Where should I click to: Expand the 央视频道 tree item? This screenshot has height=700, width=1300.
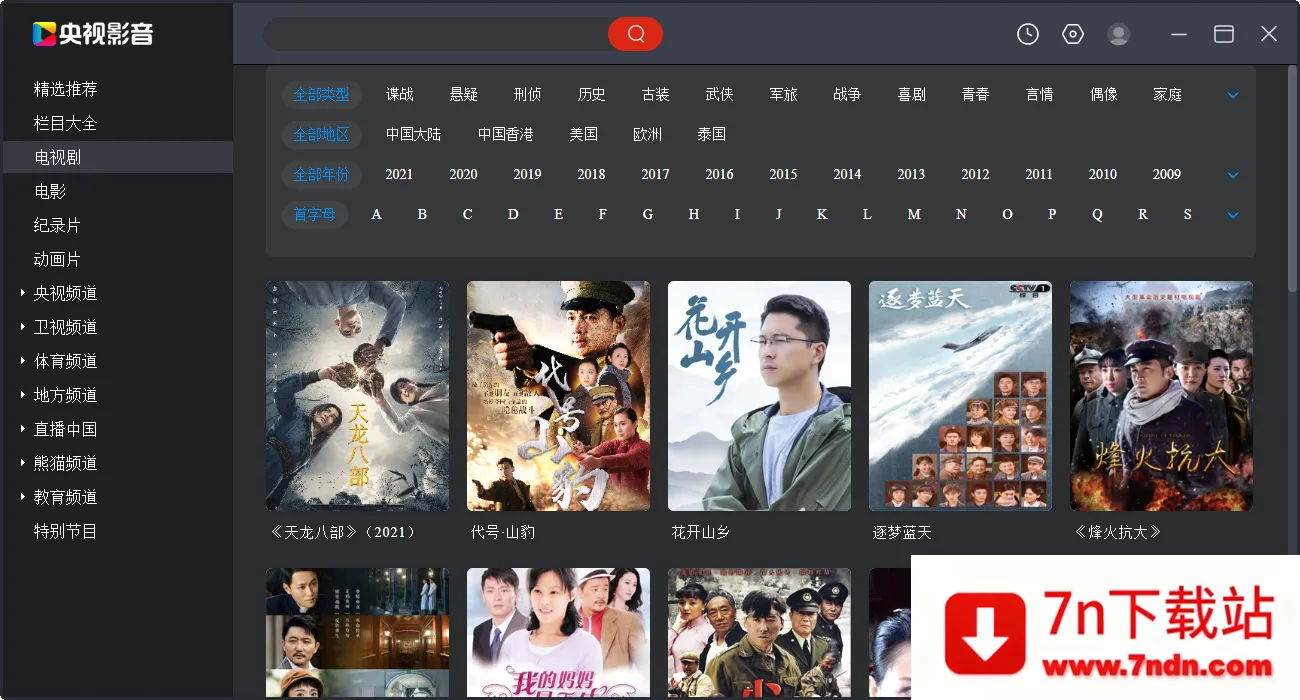23,293
